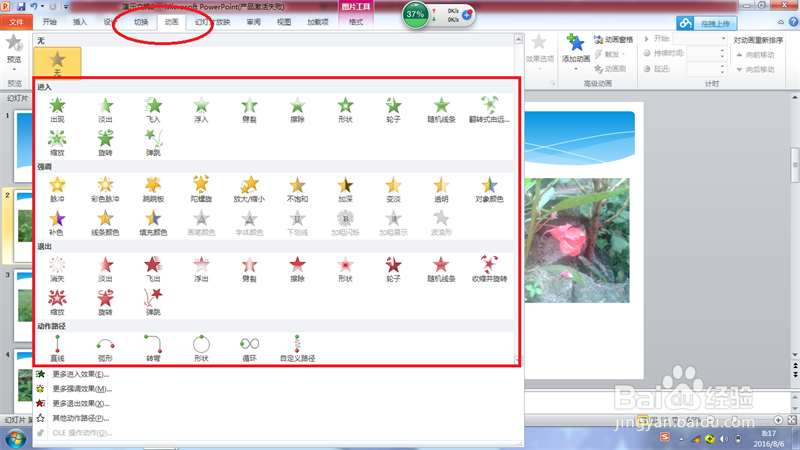Select the 补色 emphasis effect
The height and width of the screenshot is (450, 800).
(57, 223)
